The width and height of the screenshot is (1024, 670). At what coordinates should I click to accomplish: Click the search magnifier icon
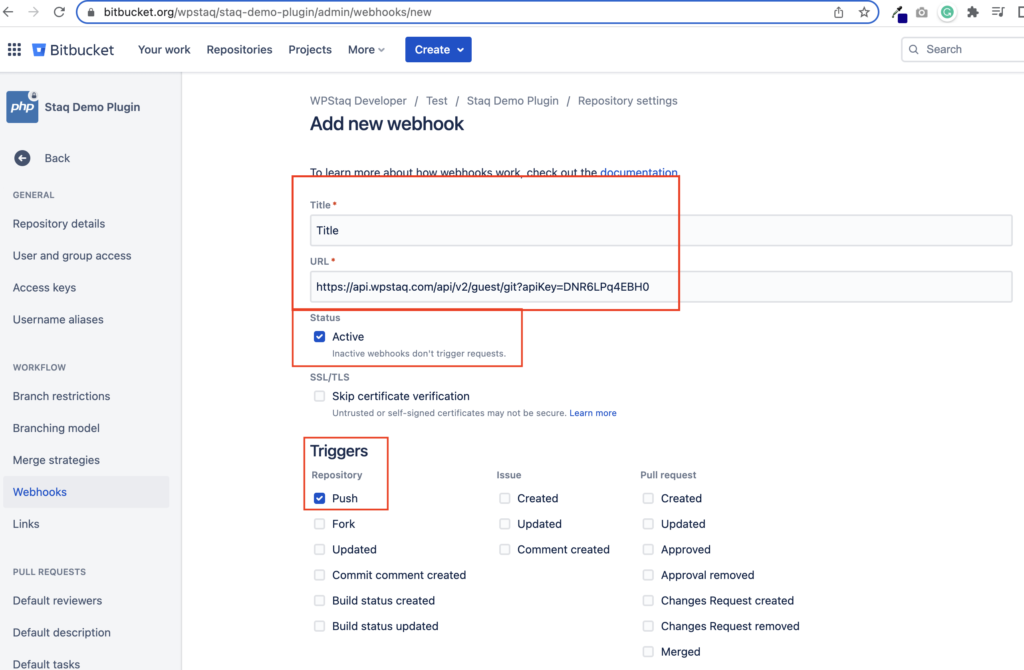point(914,49)
